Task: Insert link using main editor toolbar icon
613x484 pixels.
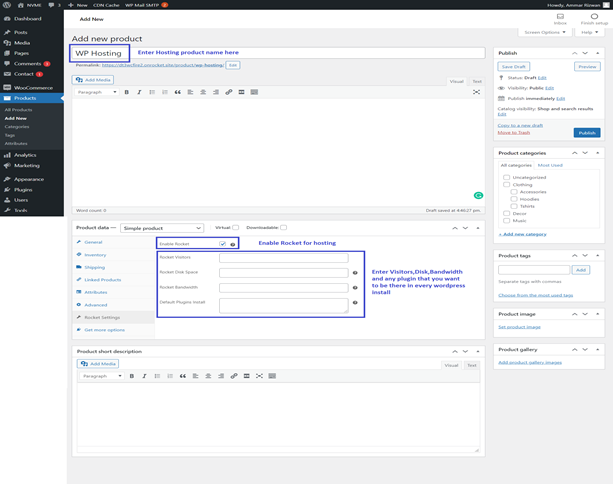Action: pos(229,92)
